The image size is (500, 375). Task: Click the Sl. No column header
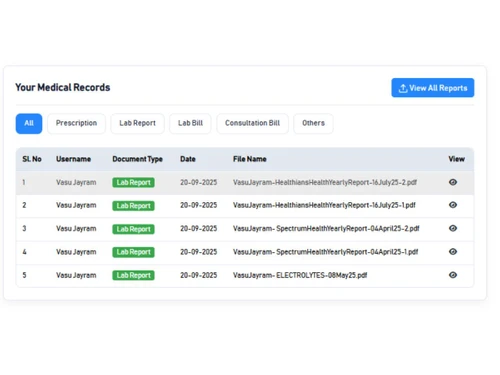[x=32, y=159]
